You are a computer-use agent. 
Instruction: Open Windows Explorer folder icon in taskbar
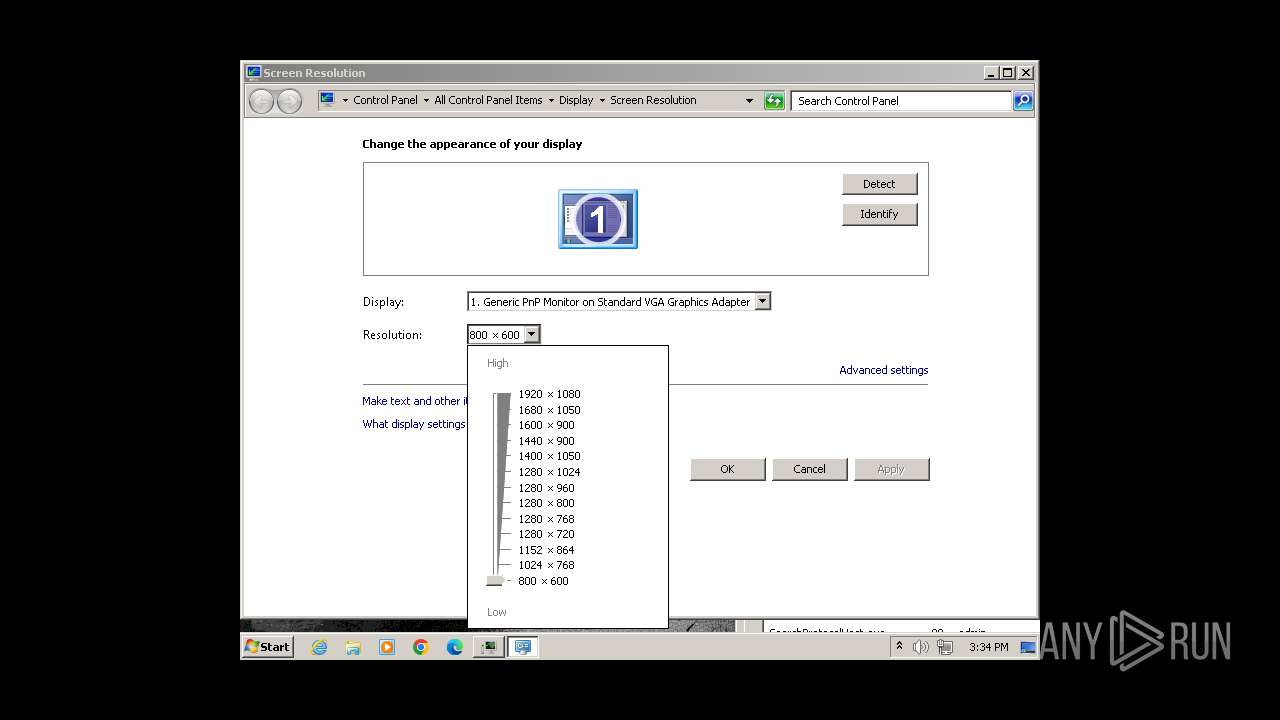(353, 647)
